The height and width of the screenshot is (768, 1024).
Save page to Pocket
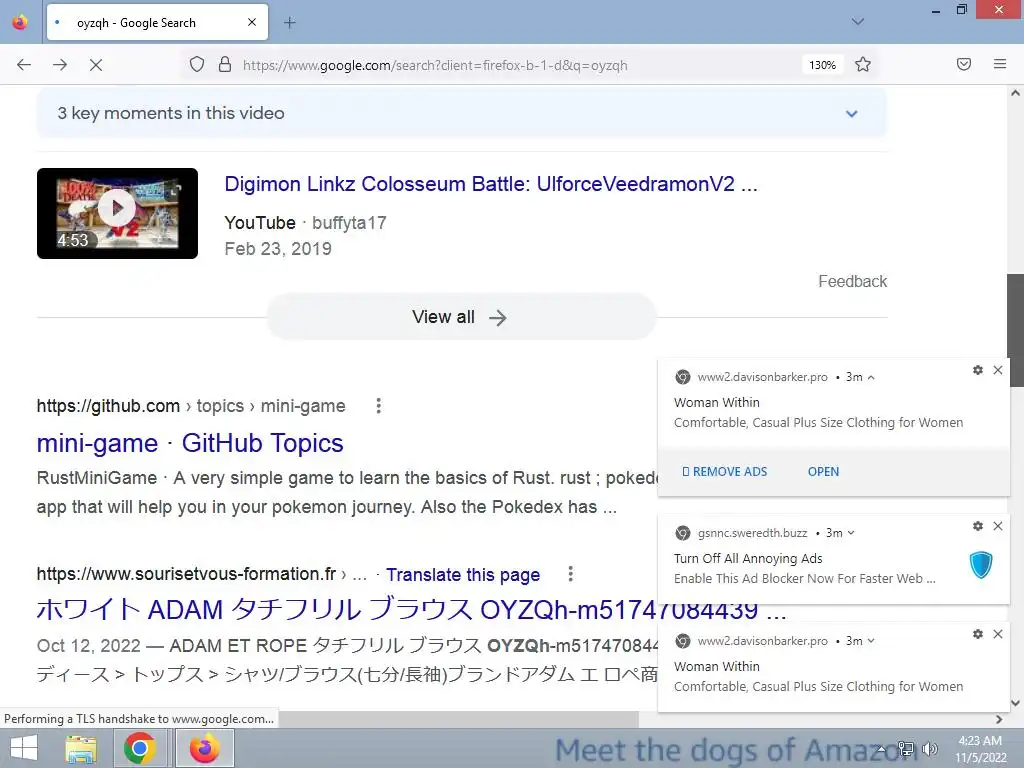point(964,64)
